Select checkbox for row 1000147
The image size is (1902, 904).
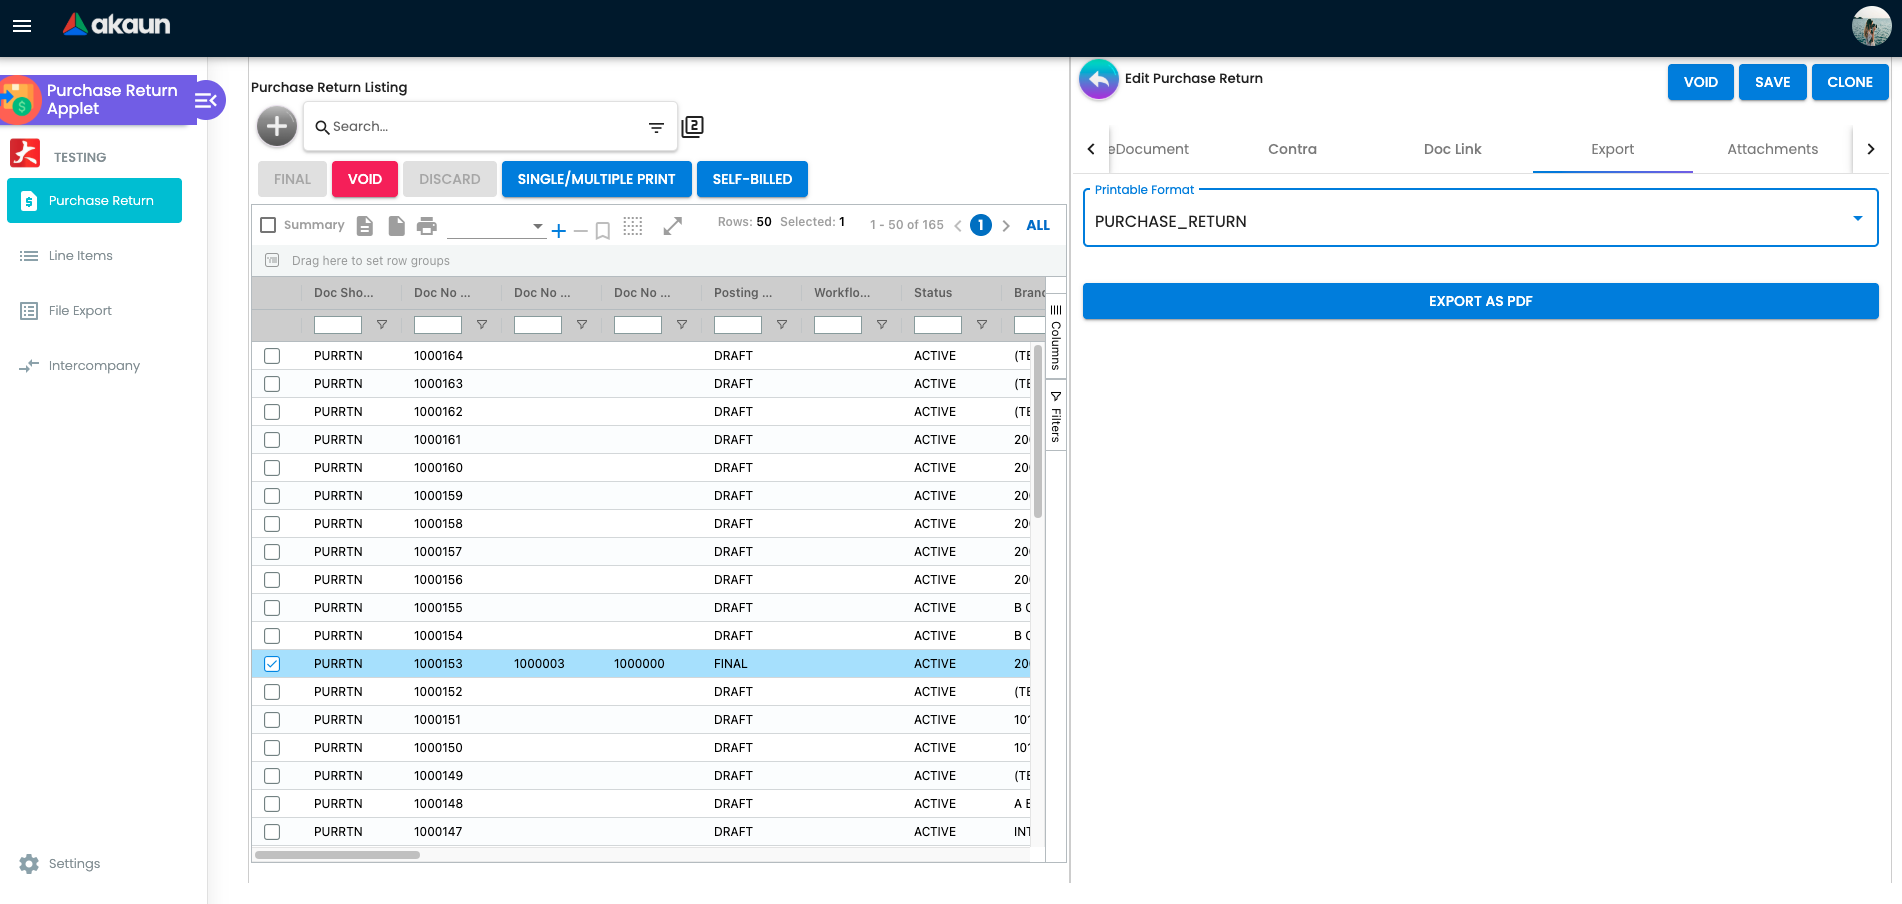coord(272,832)
